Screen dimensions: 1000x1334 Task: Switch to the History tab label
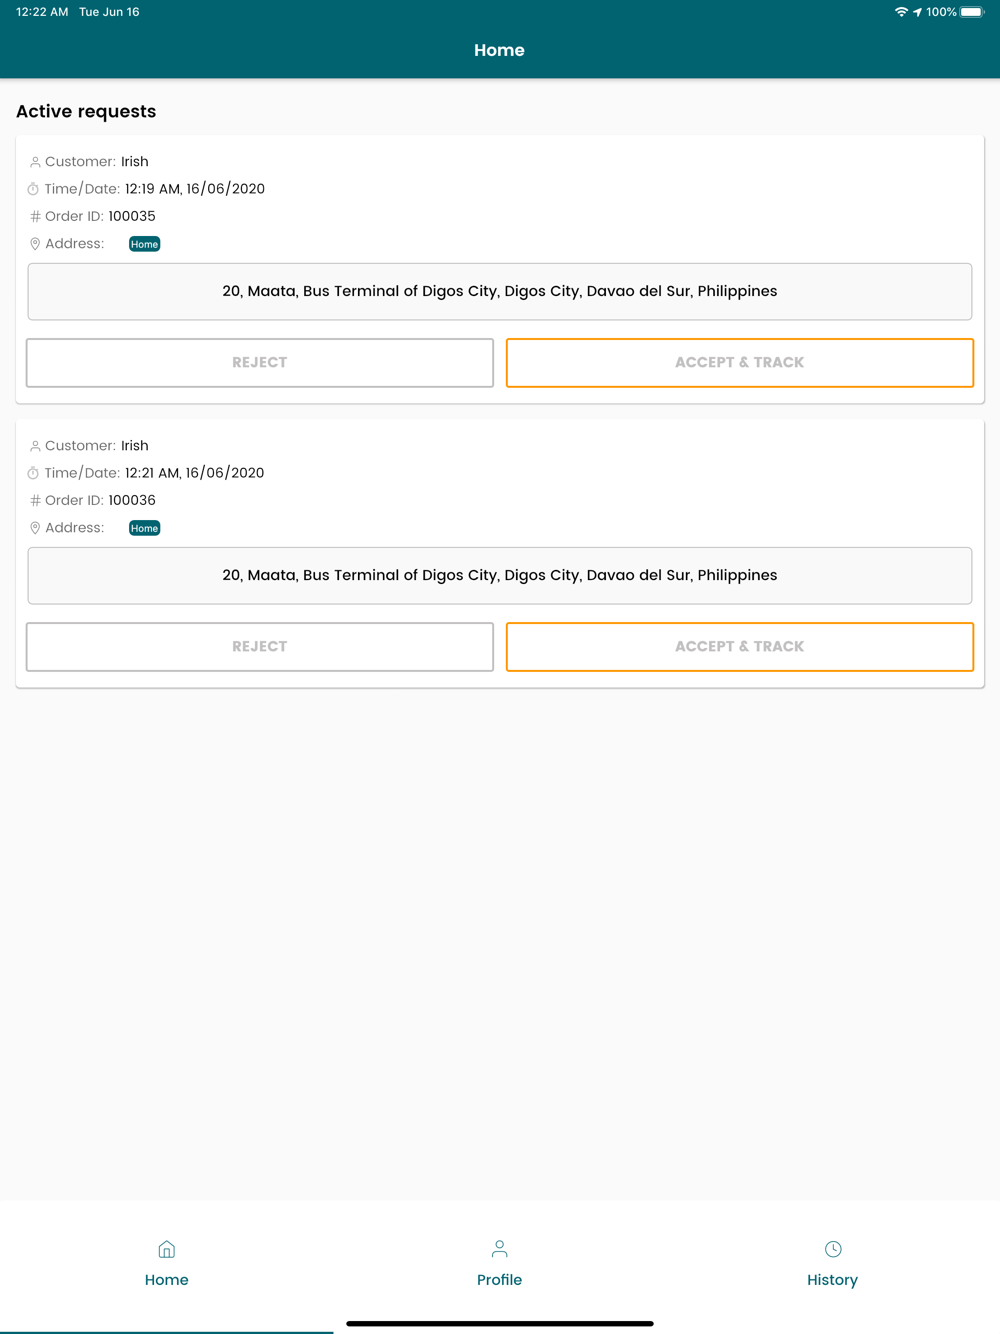833,1280
